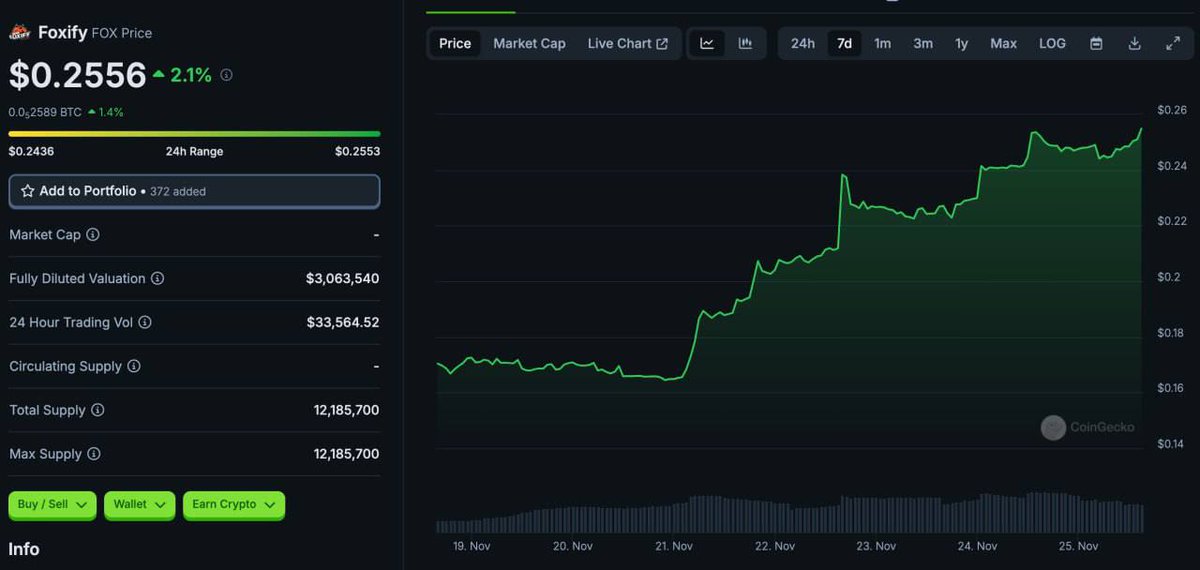Click the Info section heading
This screenshot has width=1200, height=570.
click(24, 549)
